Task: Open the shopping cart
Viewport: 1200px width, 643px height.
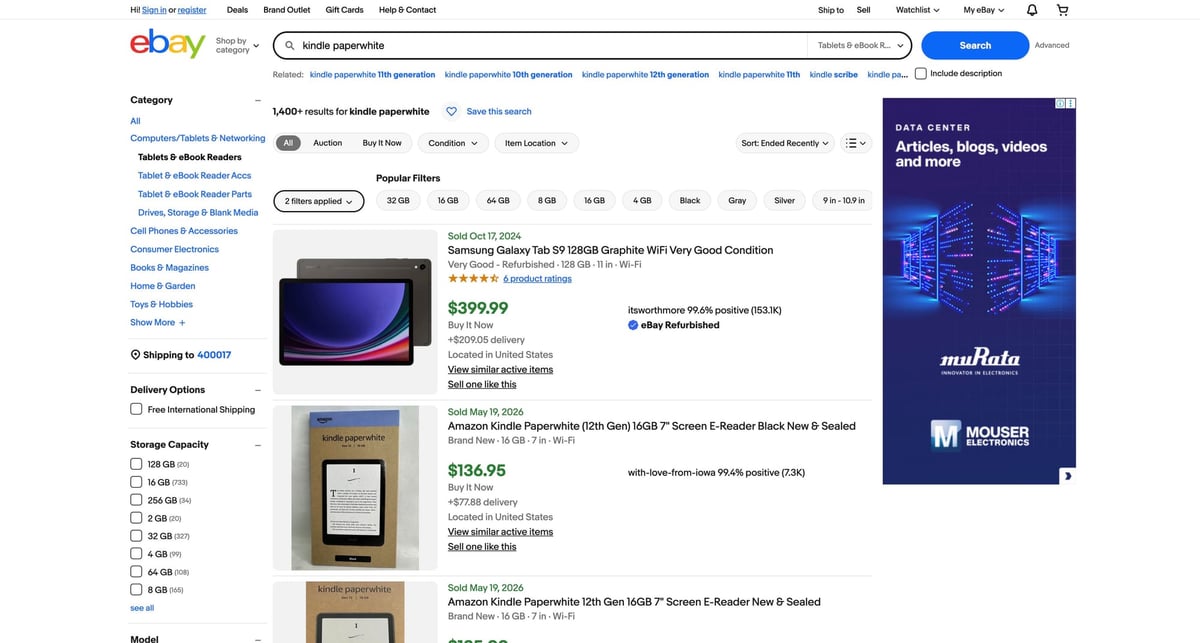Action: (x=1062, y=10)
